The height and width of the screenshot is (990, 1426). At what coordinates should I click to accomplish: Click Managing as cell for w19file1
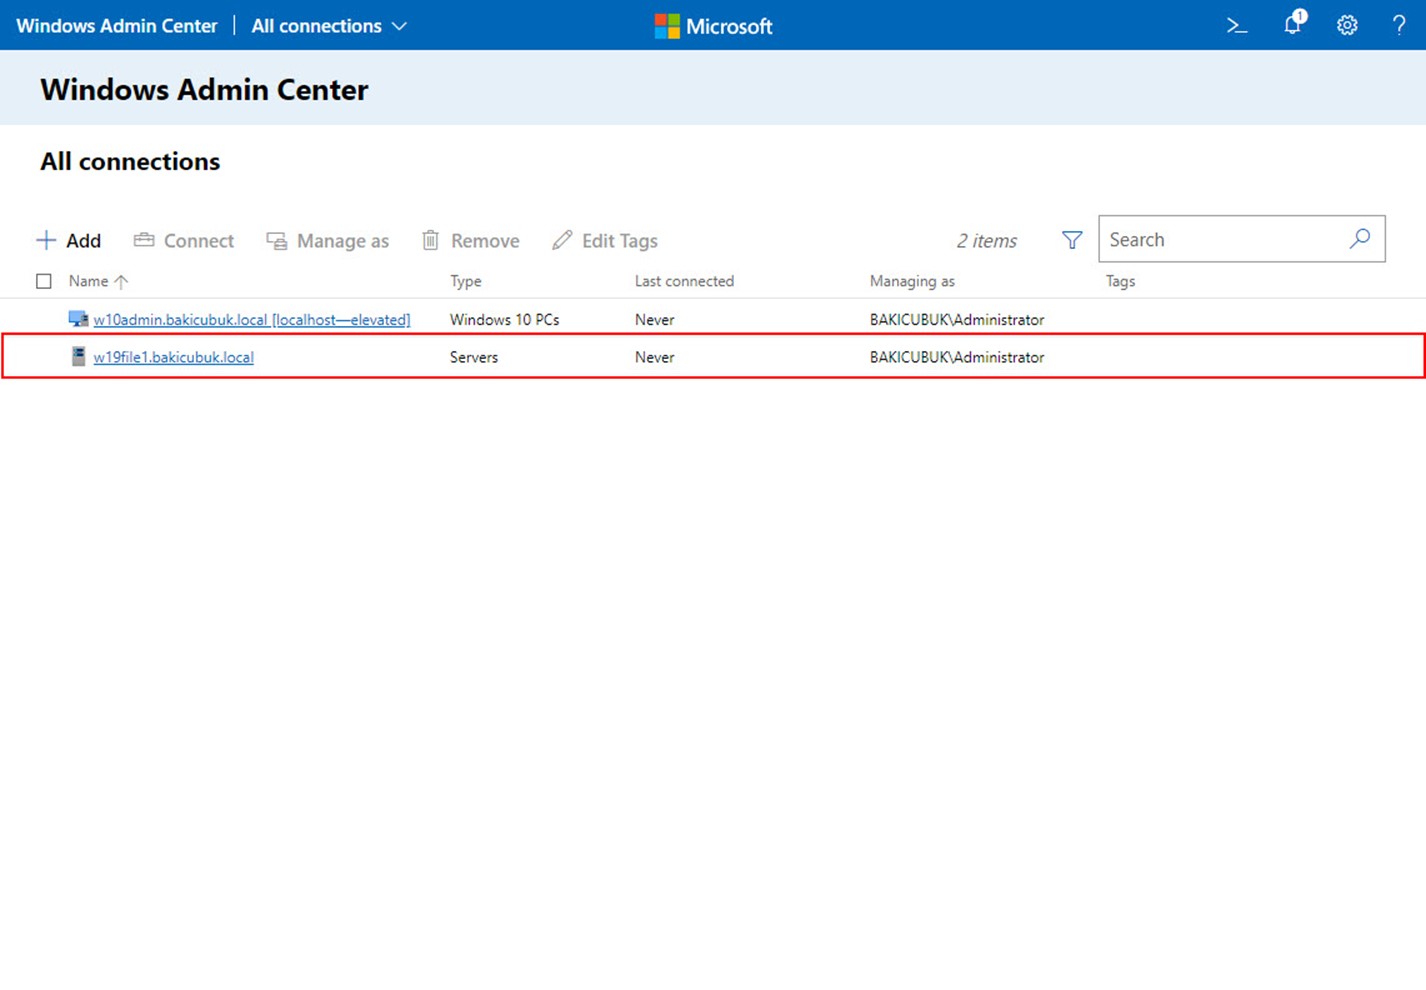pos(957,357)
